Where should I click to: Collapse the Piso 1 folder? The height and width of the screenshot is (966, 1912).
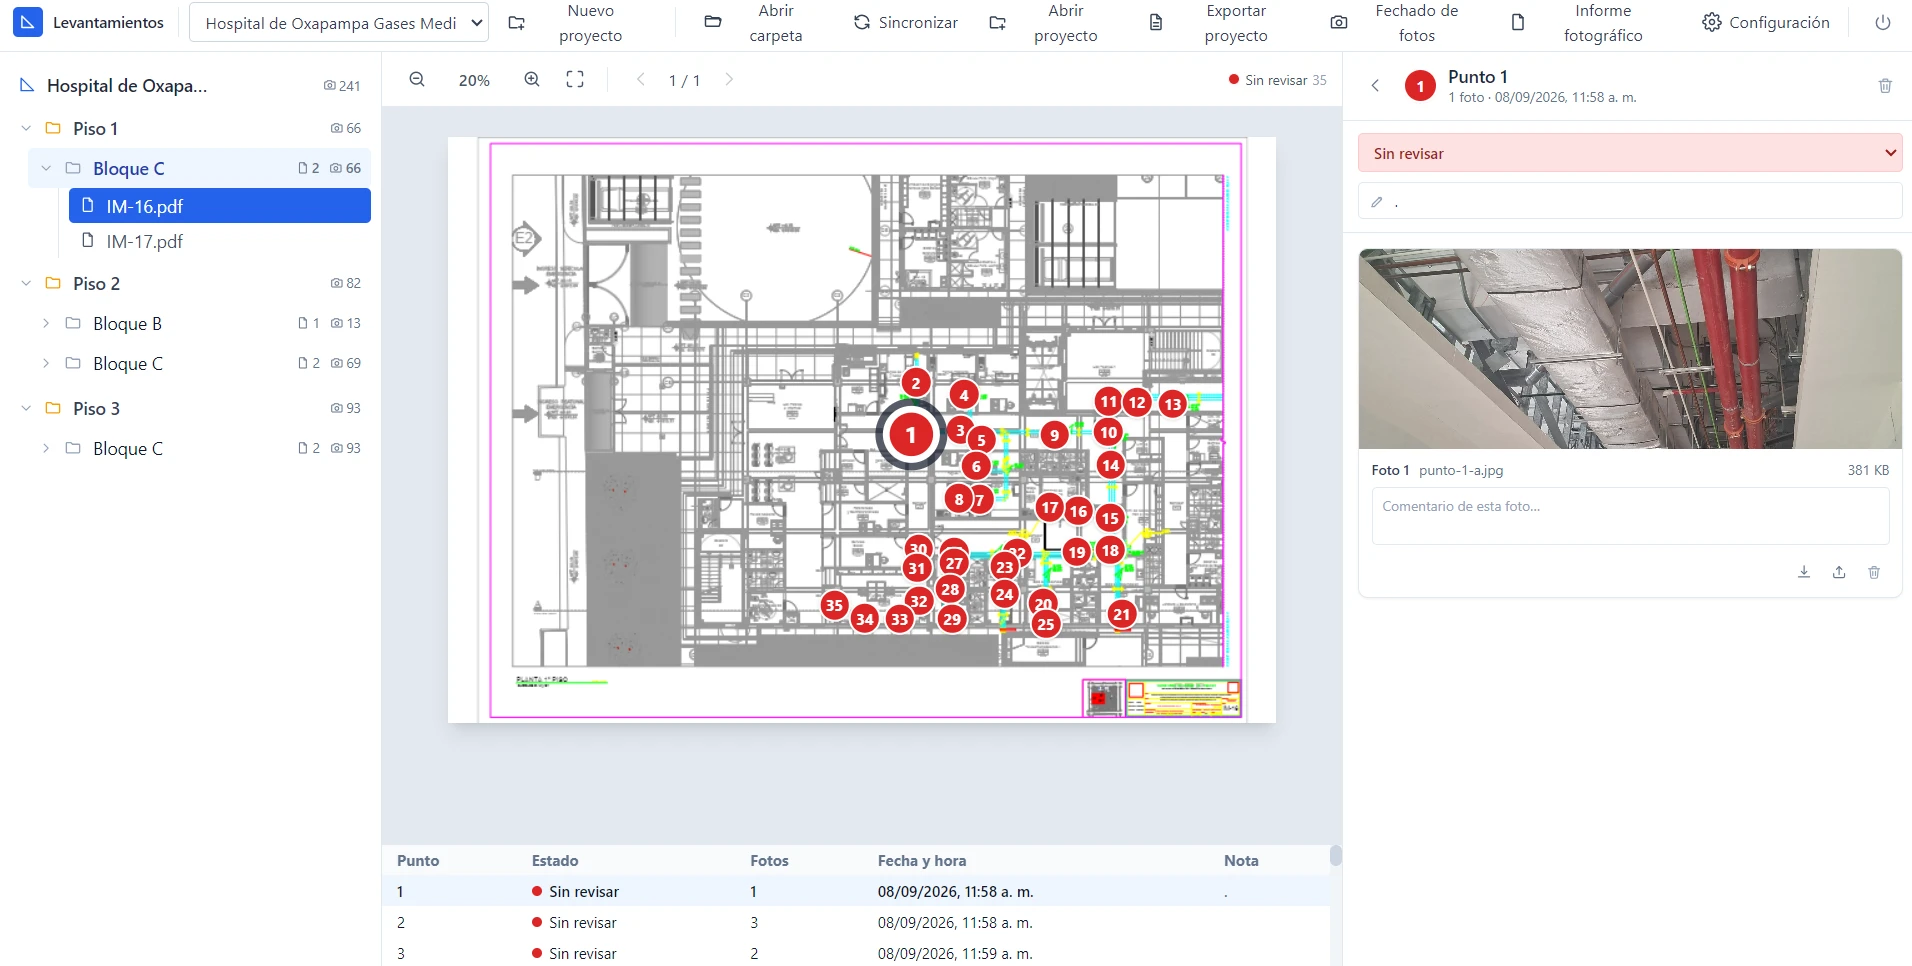[x=26, y=128]
